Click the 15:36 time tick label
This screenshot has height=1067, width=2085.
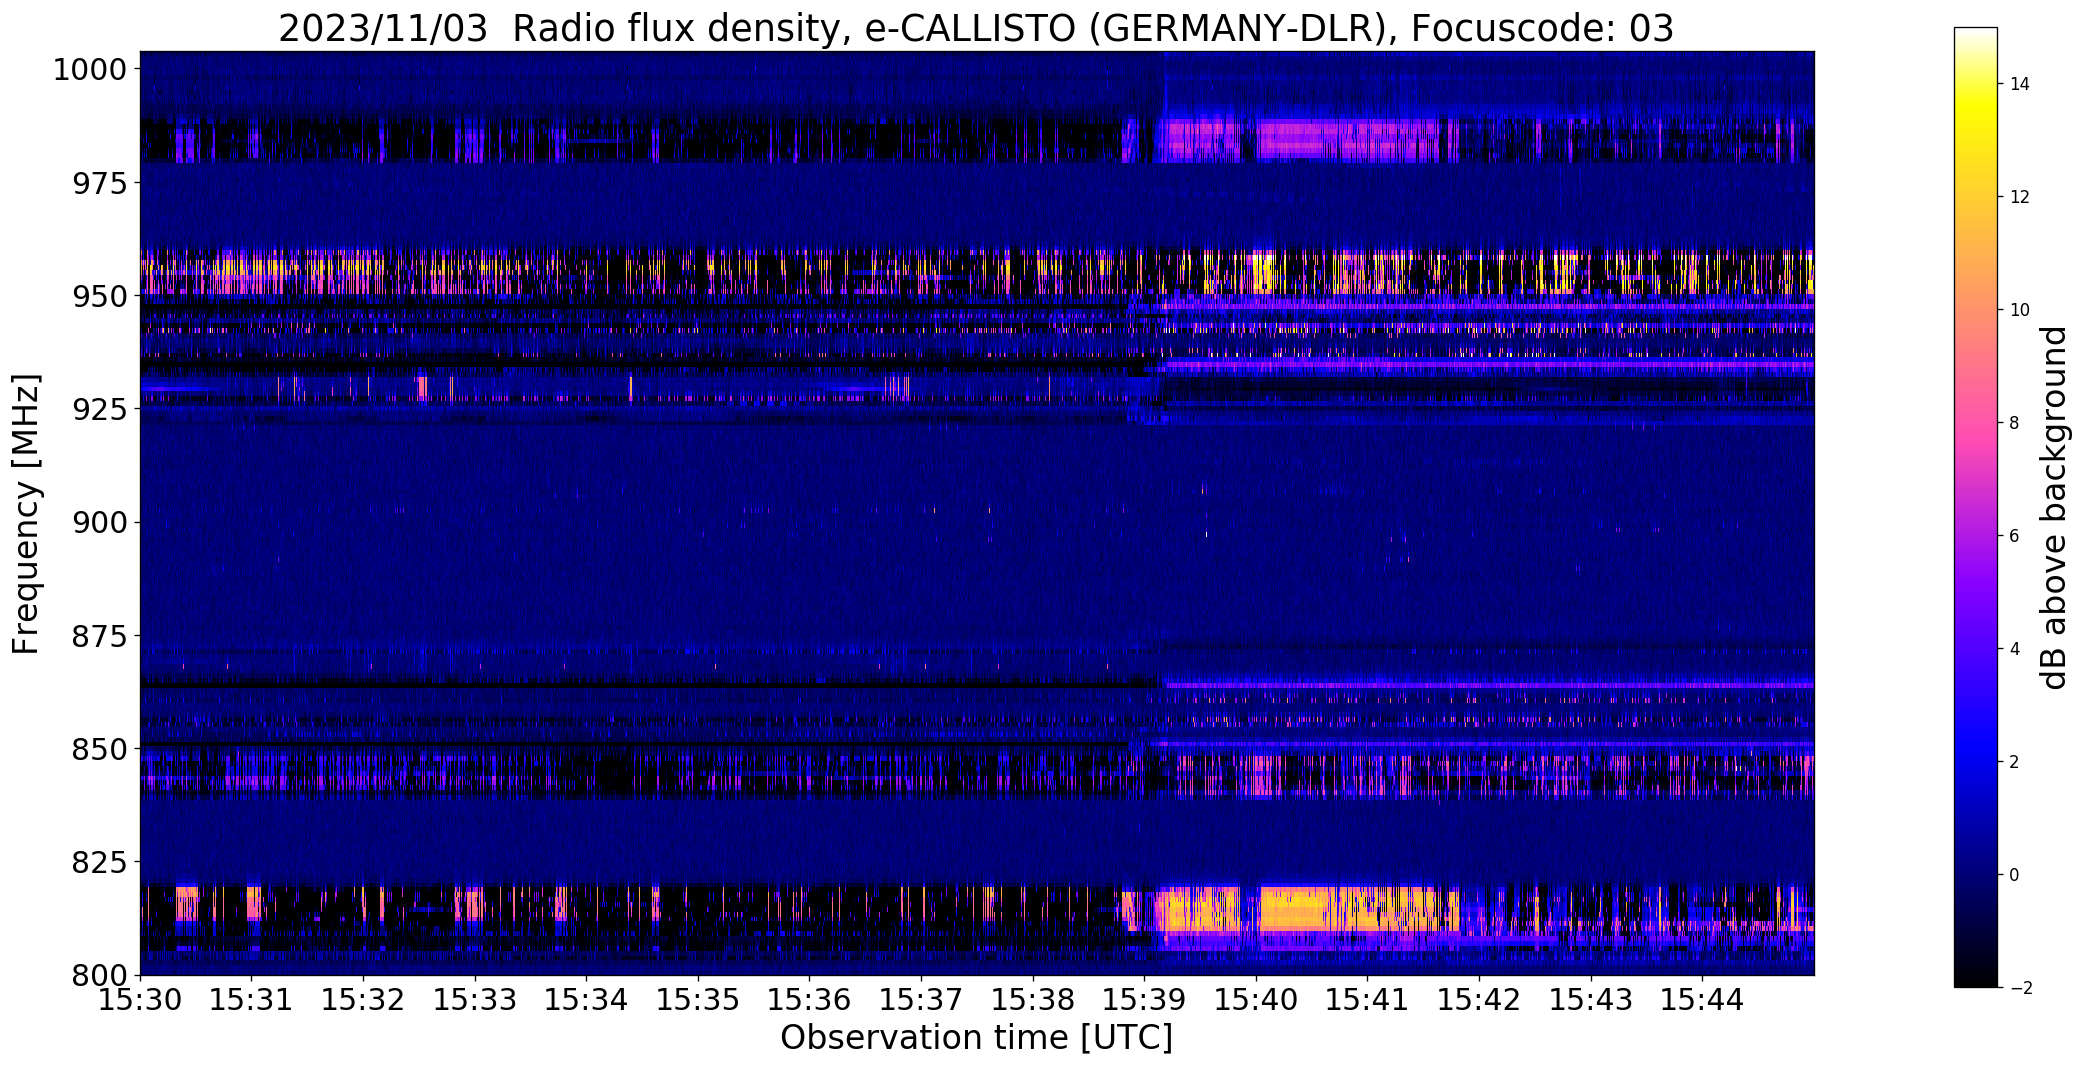[810, 1000]
